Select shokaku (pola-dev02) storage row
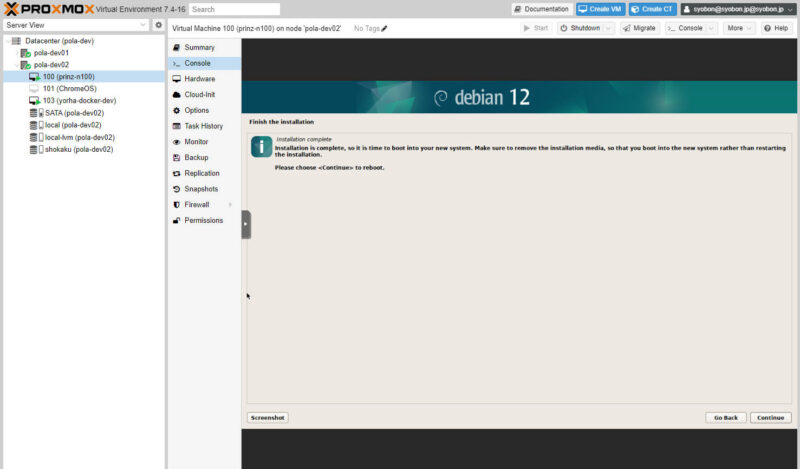The image size is (800, 469). 84,150
